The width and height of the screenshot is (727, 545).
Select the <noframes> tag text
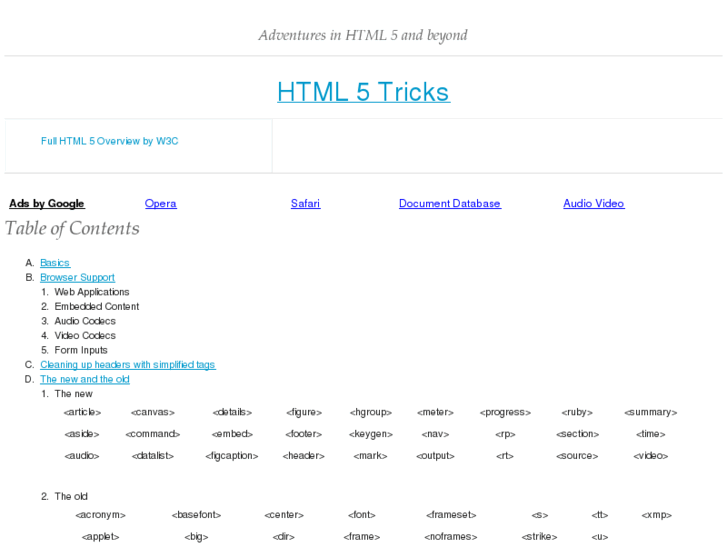click(451, 536)
